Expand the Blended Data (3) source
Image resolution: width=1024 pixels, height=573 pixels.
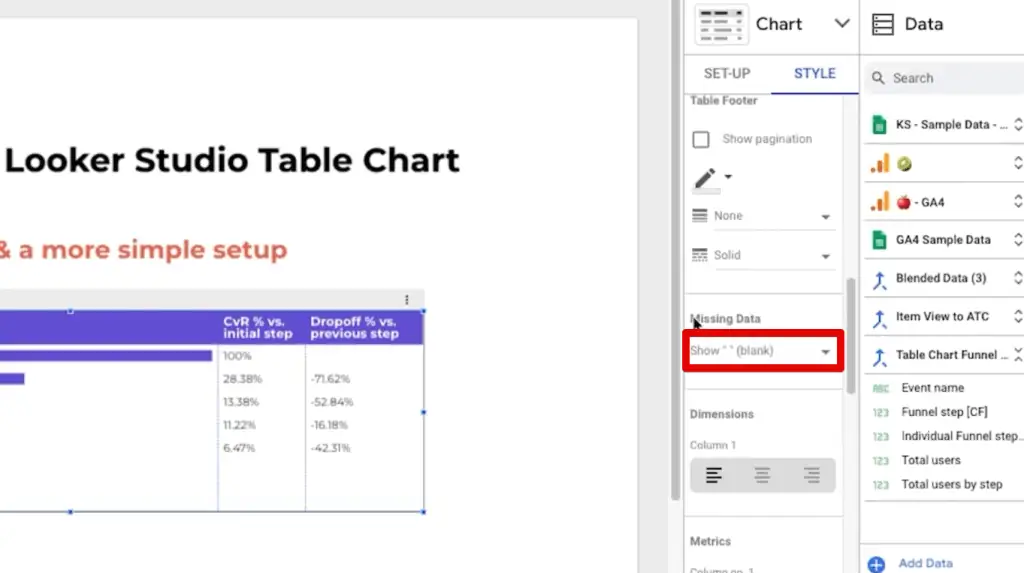click(1017, 278)
